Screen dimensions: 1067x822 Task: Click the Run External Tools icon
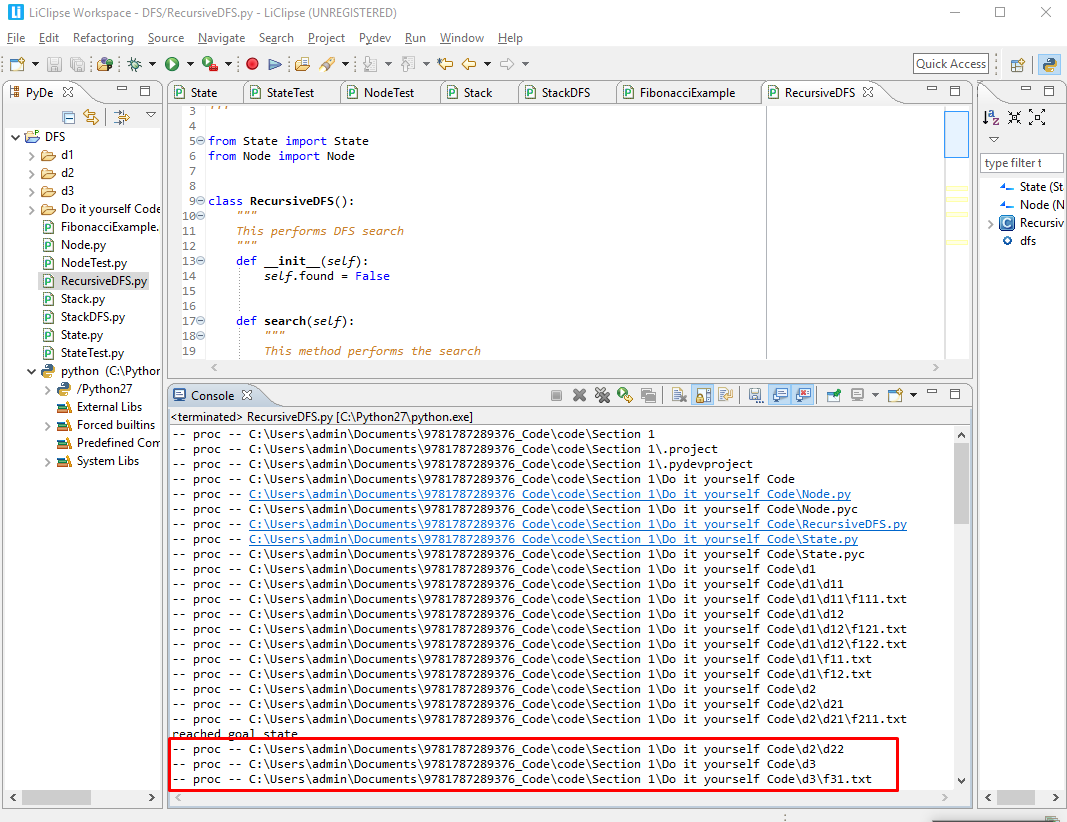coord(210,64)
